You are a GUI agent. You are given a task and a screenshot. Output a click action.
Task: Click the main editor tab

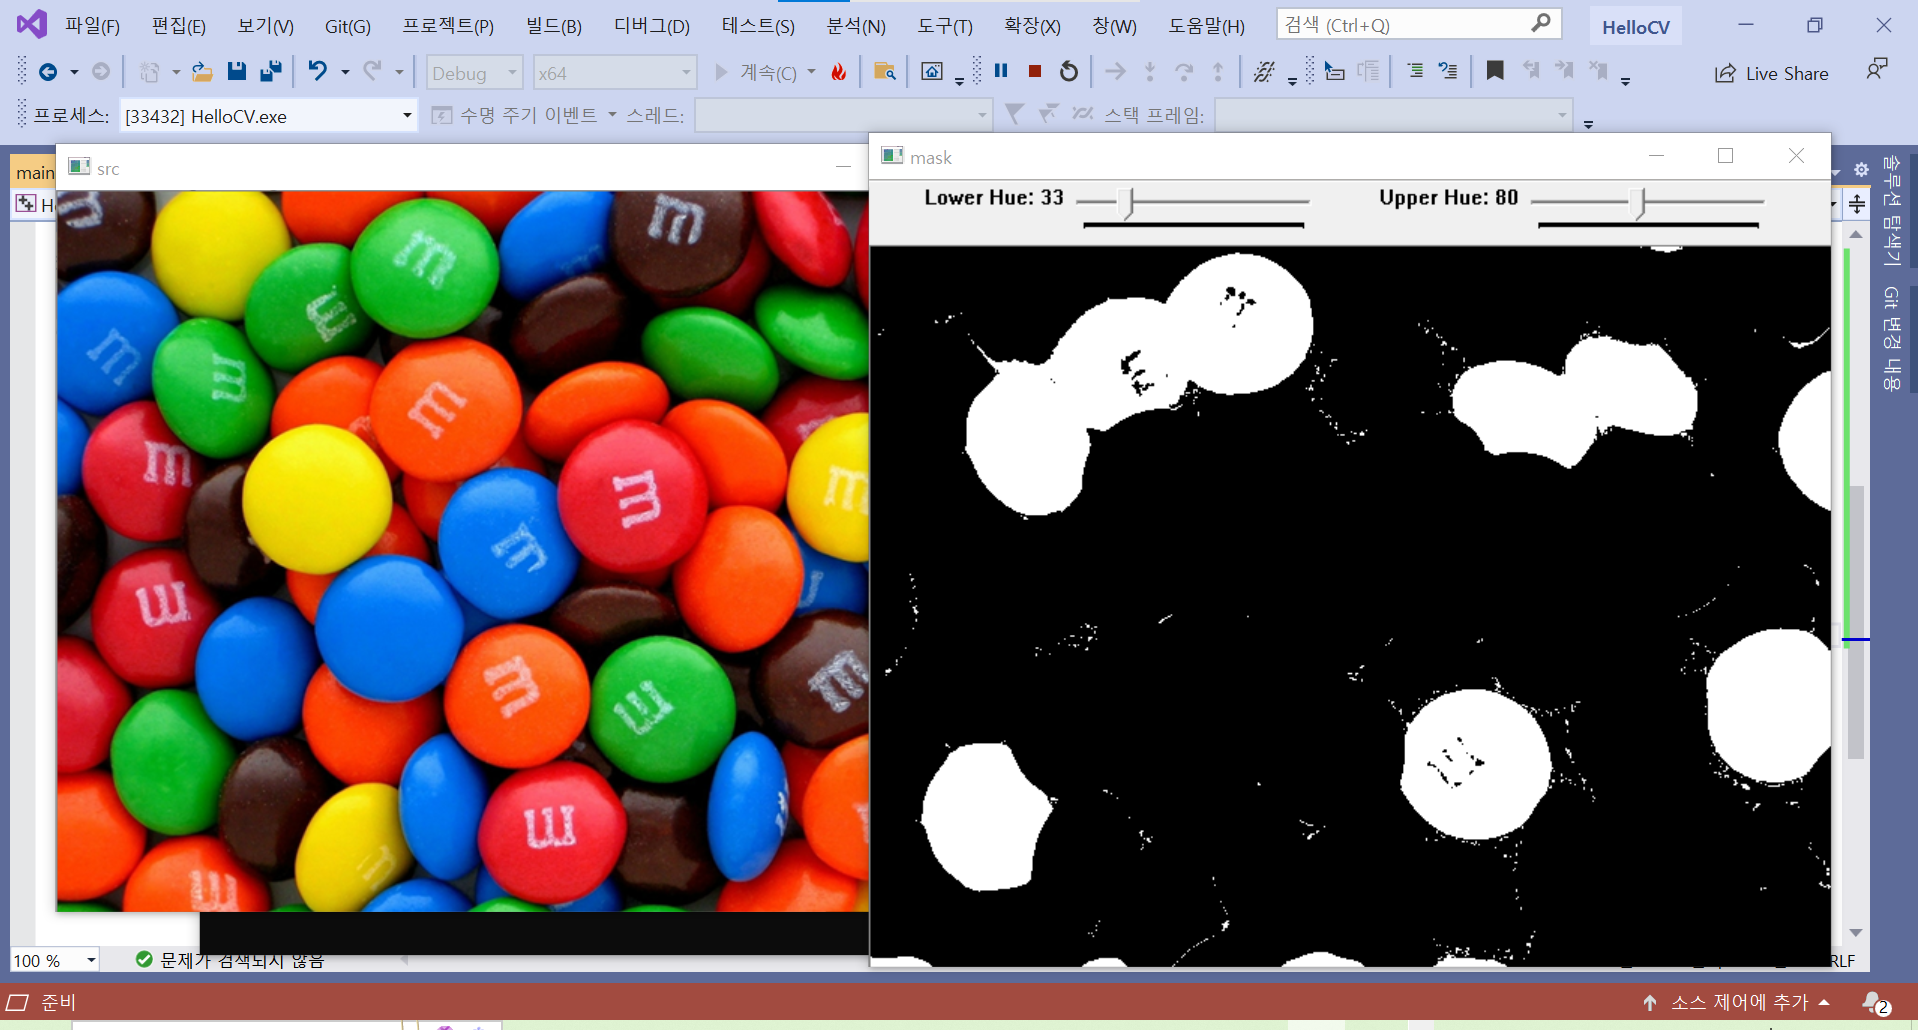pyautogui.click(x=34, y=172)
